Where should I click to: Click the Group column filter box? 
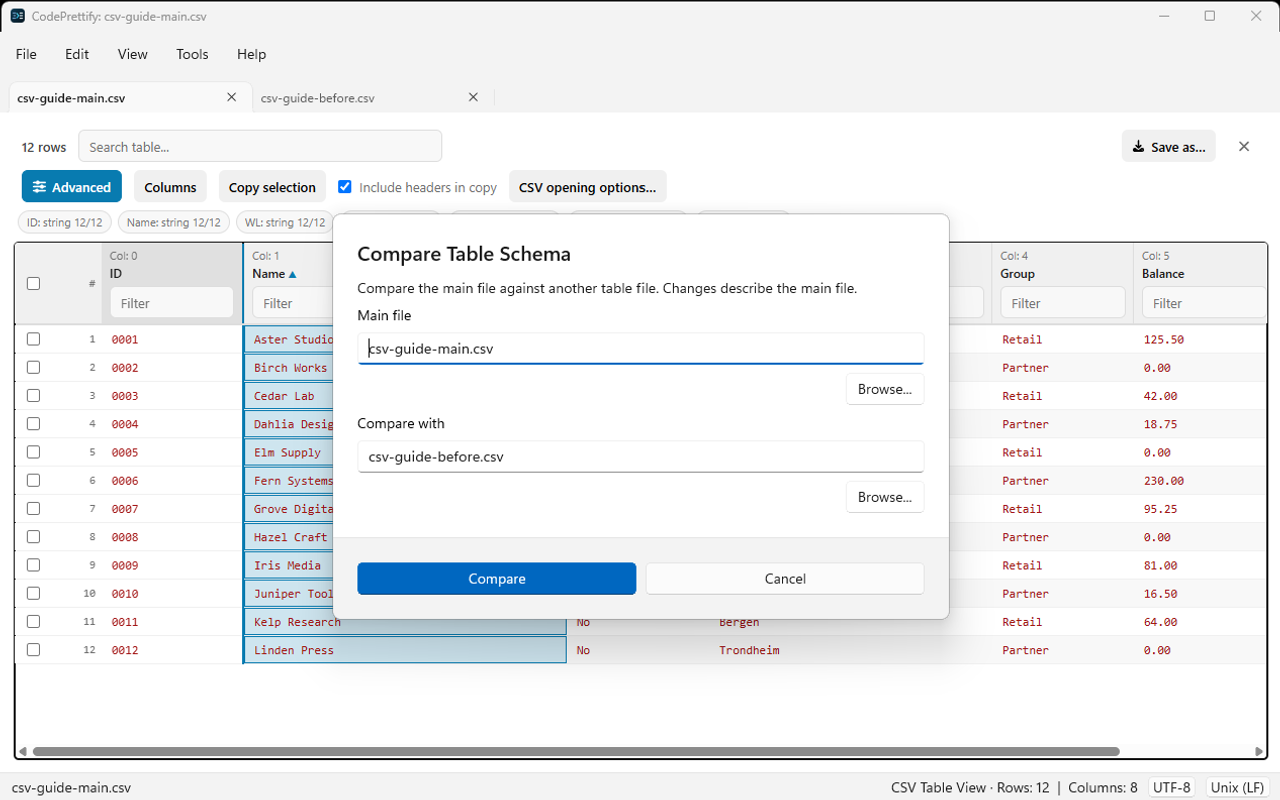tap(1062, 303)
